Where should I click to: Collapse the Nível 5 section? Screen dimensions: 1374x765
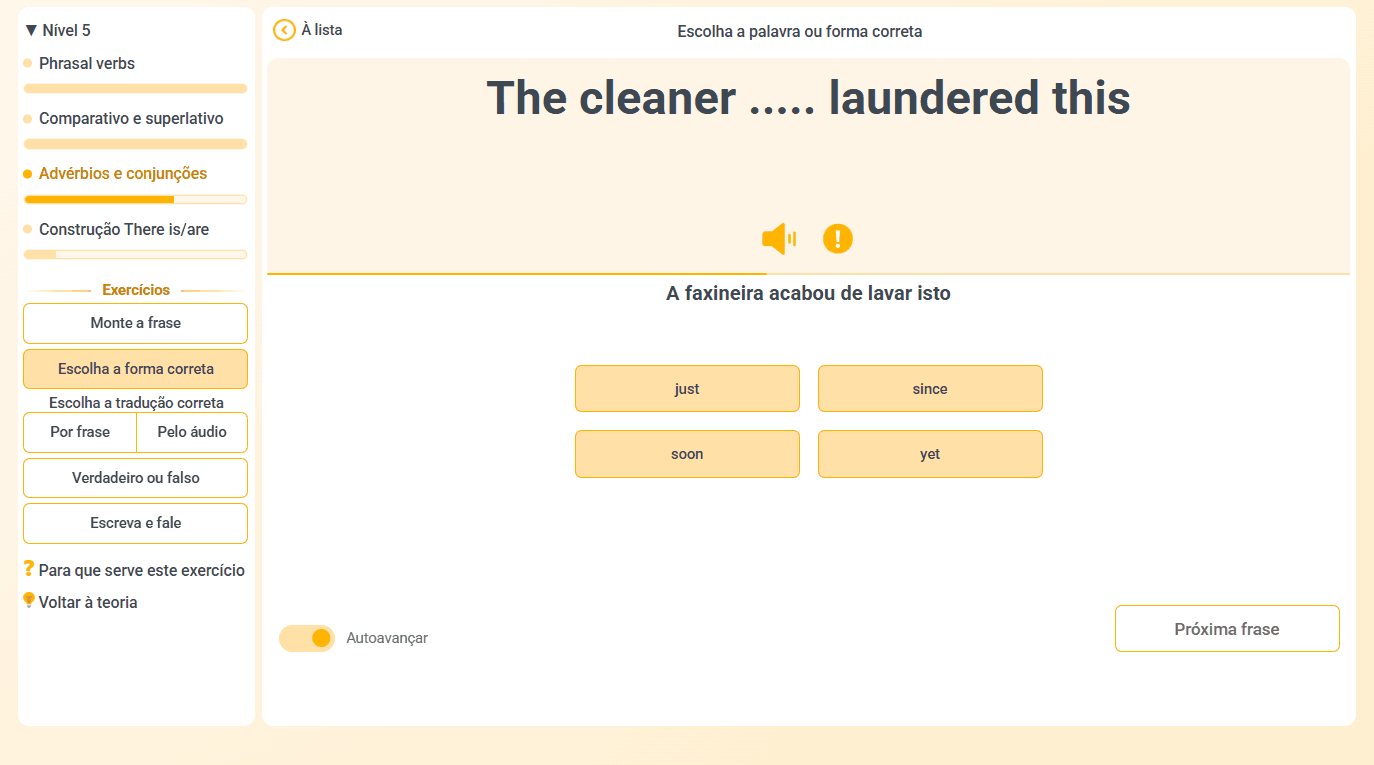click(x=58, y=31)
